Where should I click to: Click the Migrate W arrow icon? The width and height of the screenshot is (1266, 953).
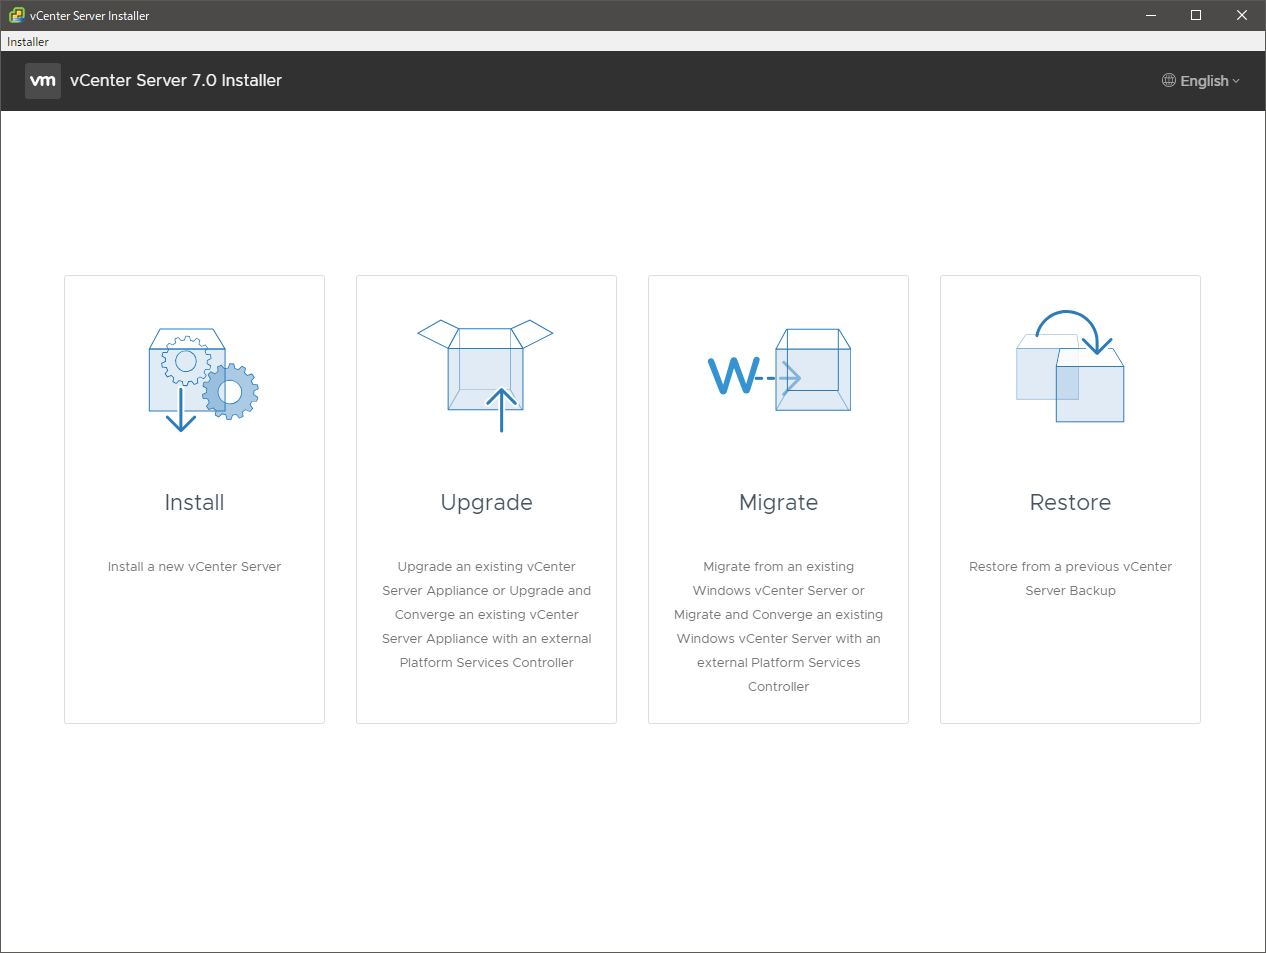pyautogui.click(x=779, y=372)
